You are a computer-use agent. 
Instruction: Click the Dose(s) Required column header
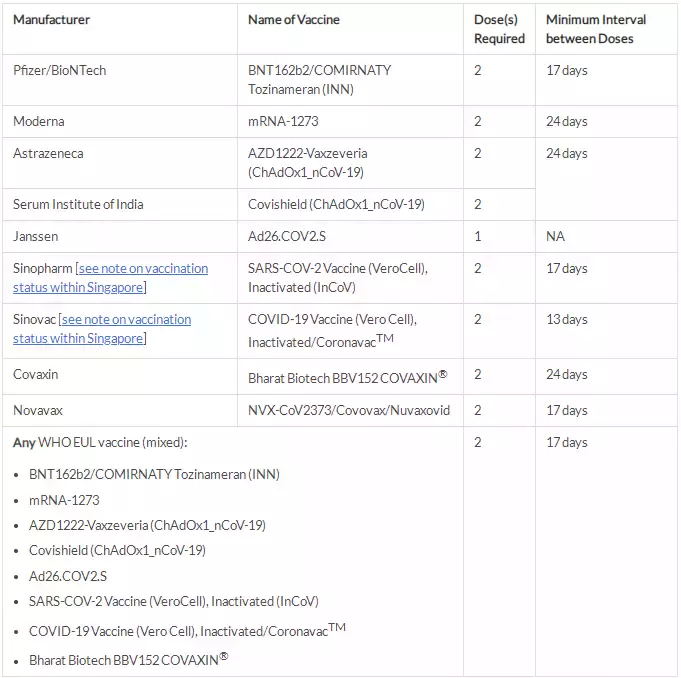499,29
